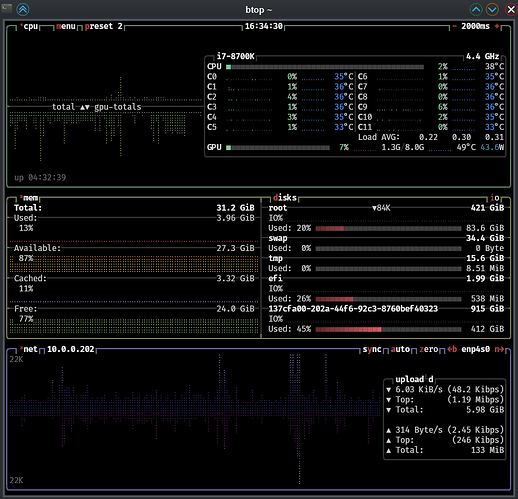Click the keep-above double chevron title icon
Screen dimensions: 518x499
pos(23,9)
